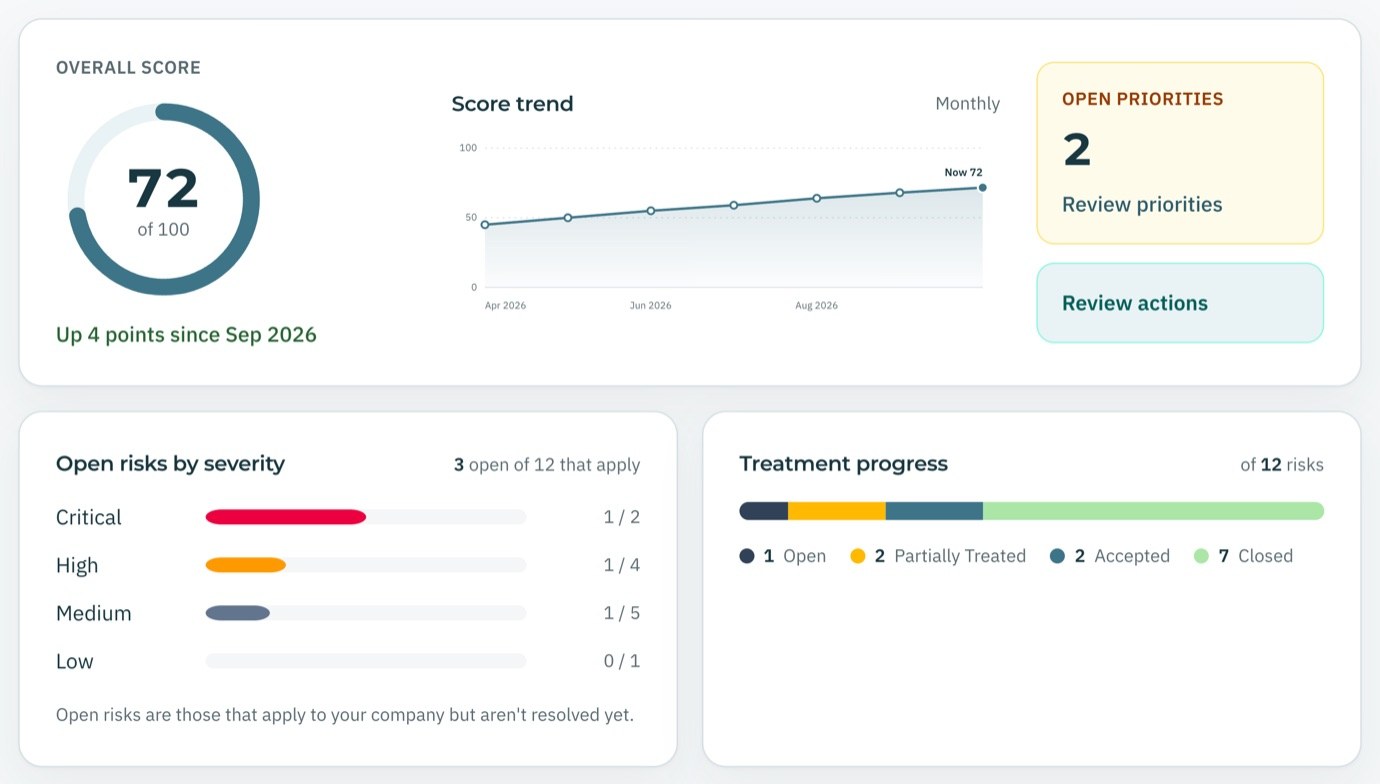Click the Open legend dot
The height and width of the screenshot is (784, 1380).
click(747, 556)
